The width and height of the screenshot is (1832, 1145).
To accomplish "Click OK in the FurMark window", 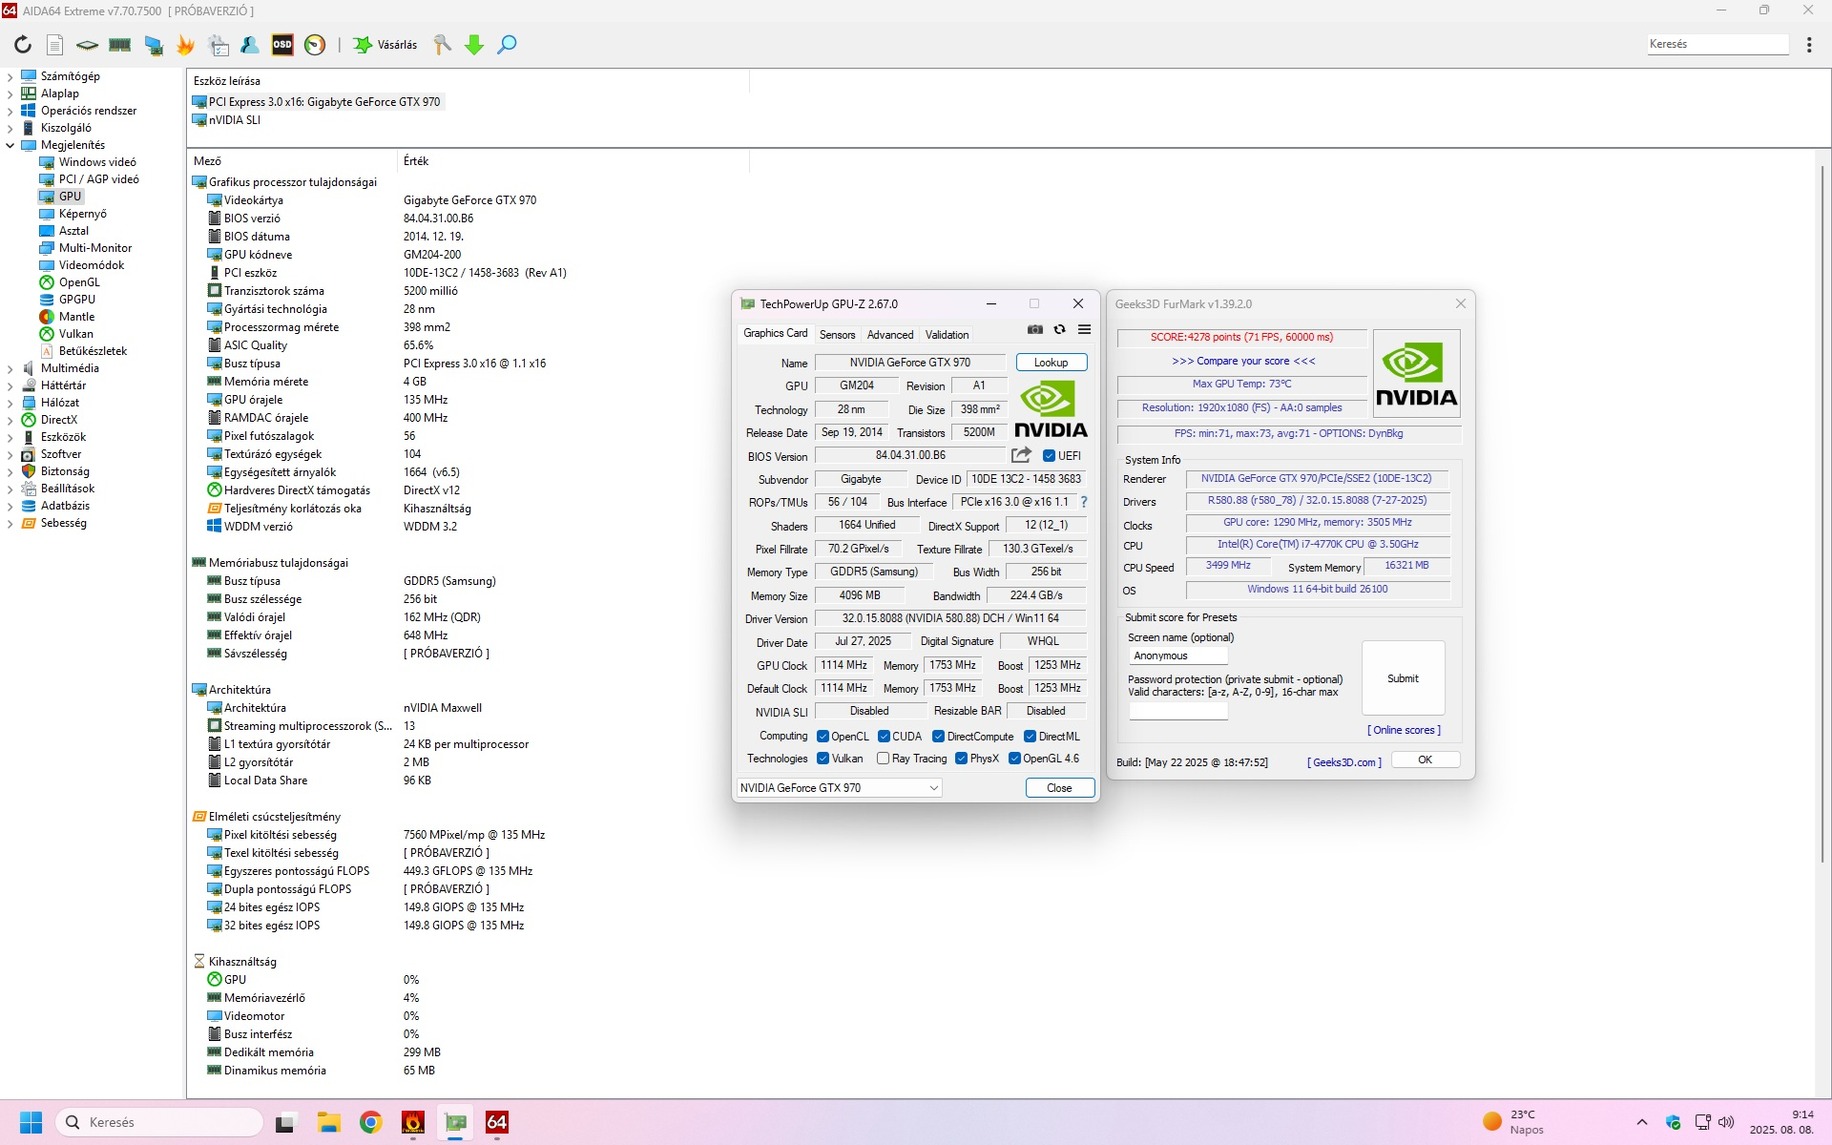I will point(1425,760).
